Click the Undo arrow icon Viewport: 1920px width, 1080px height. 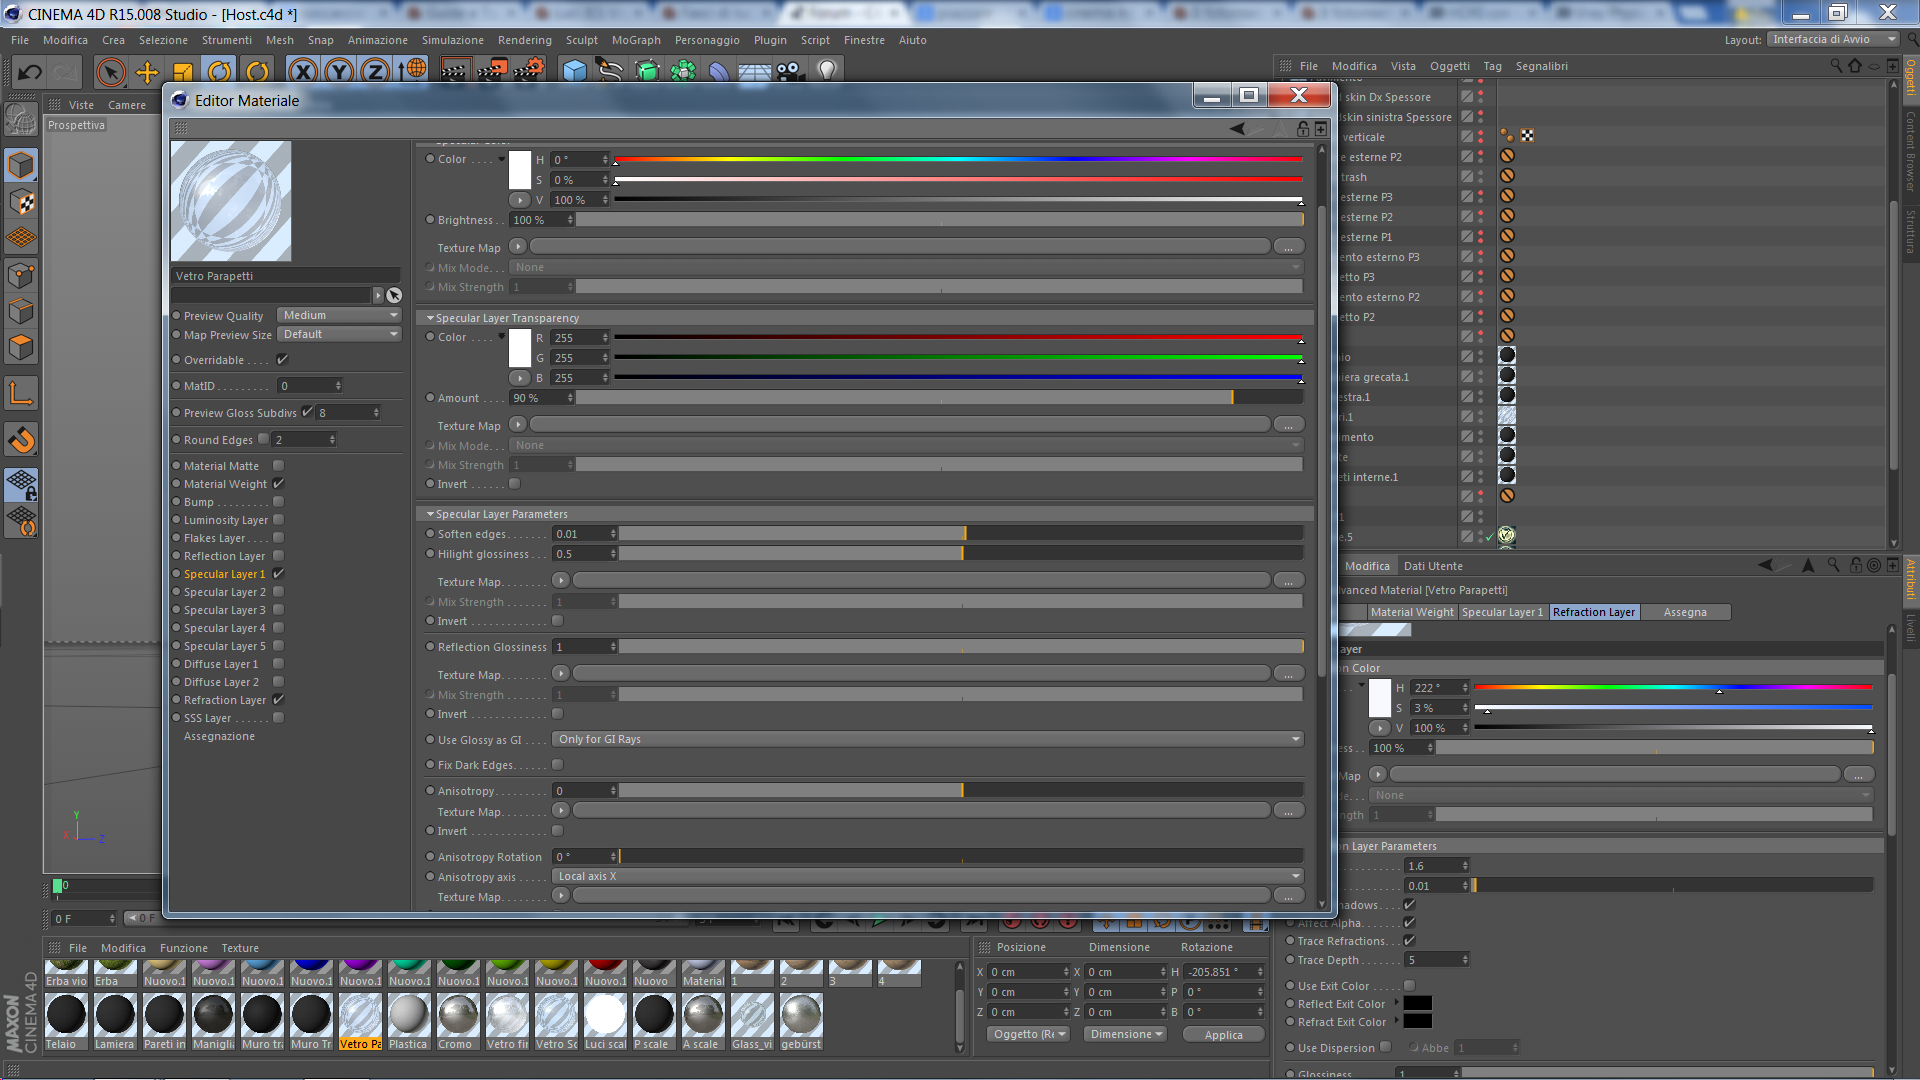pos(30,71)
